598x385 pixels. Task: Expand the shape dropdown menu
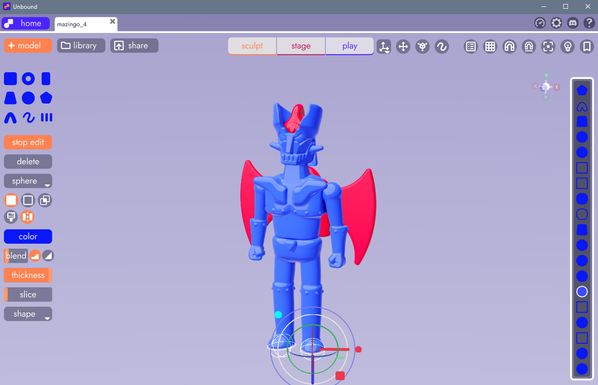(x=28, y=314)
